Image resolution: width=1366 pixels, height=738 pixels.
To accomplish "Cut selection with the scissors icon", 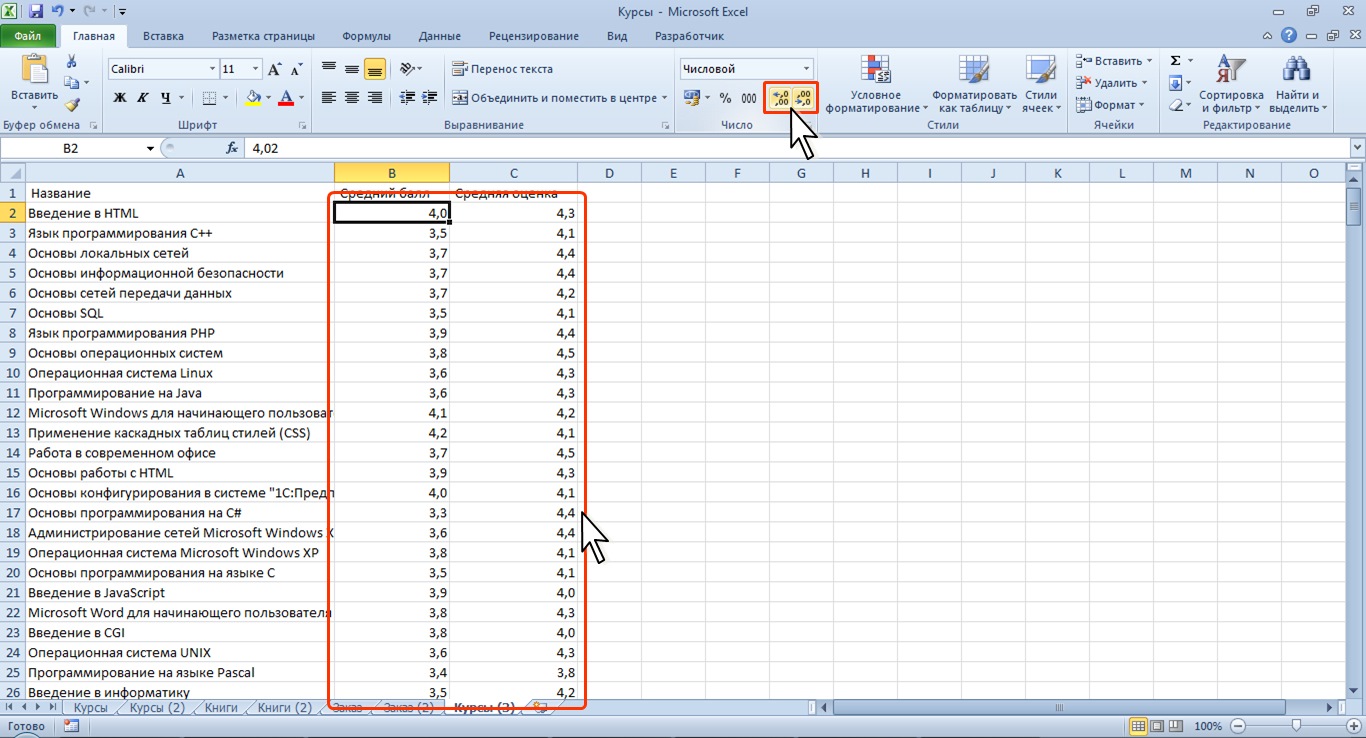I will point(71,62).
